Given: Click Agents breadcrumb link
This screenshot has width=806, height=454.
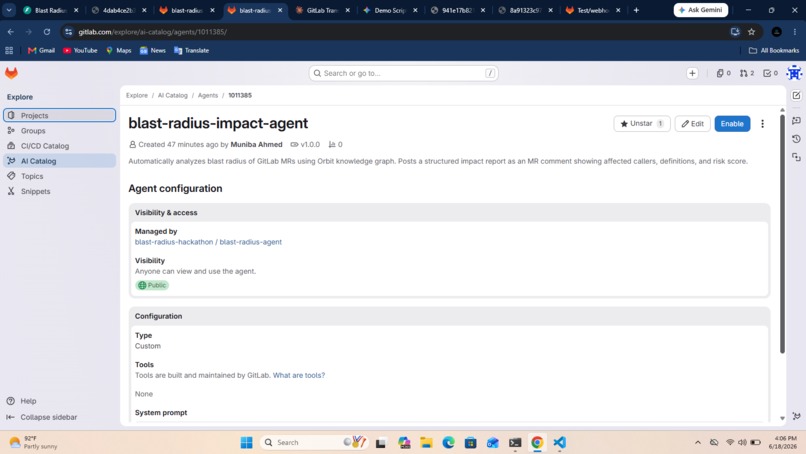Looking at the screenshot, I should (x=208, y=95).
